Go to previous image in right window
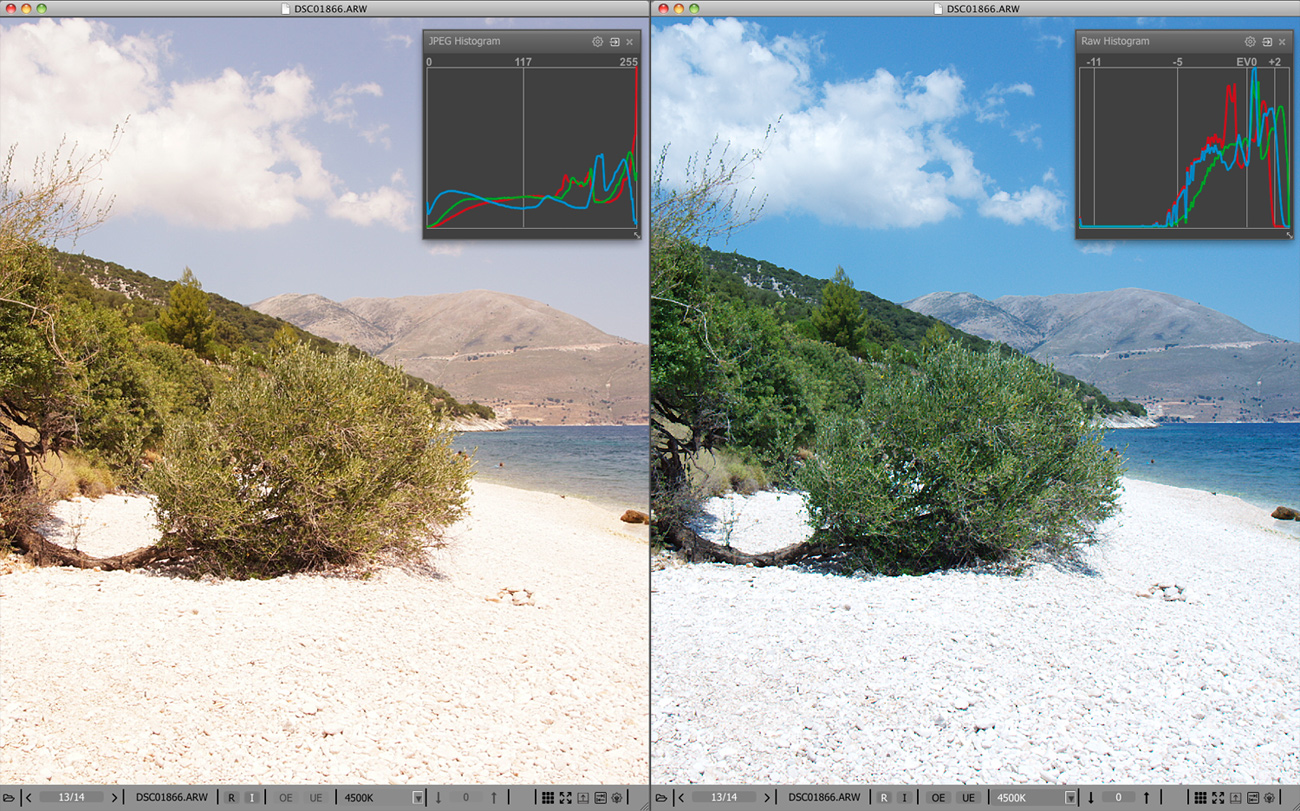Viewport: 1300px width, 811px height. pyautogui.click(x=680, y=797)
